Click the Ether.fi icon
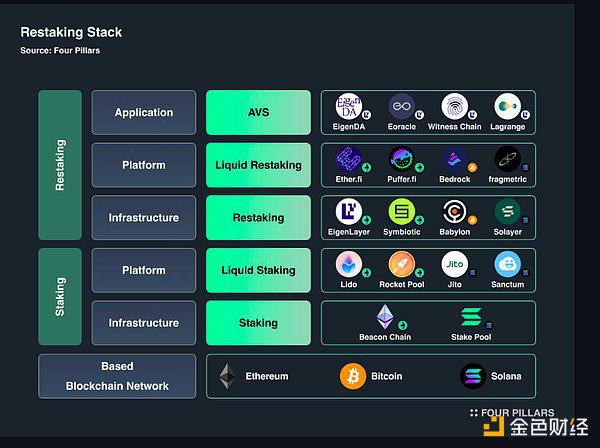 349,159
